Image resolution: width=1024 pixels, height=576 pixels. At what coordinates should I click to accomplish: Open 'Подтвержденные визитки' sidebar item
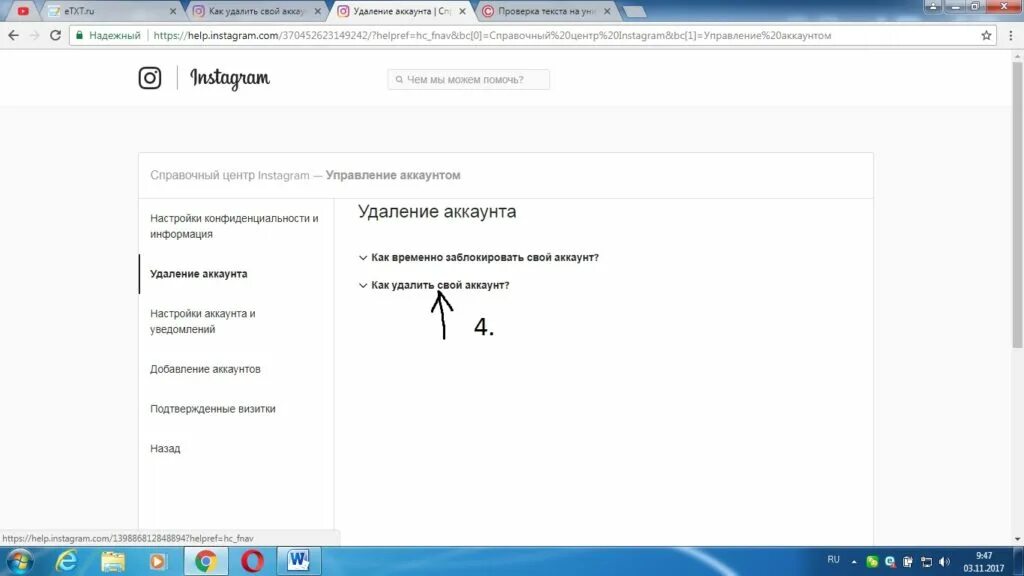coord(212,409)
